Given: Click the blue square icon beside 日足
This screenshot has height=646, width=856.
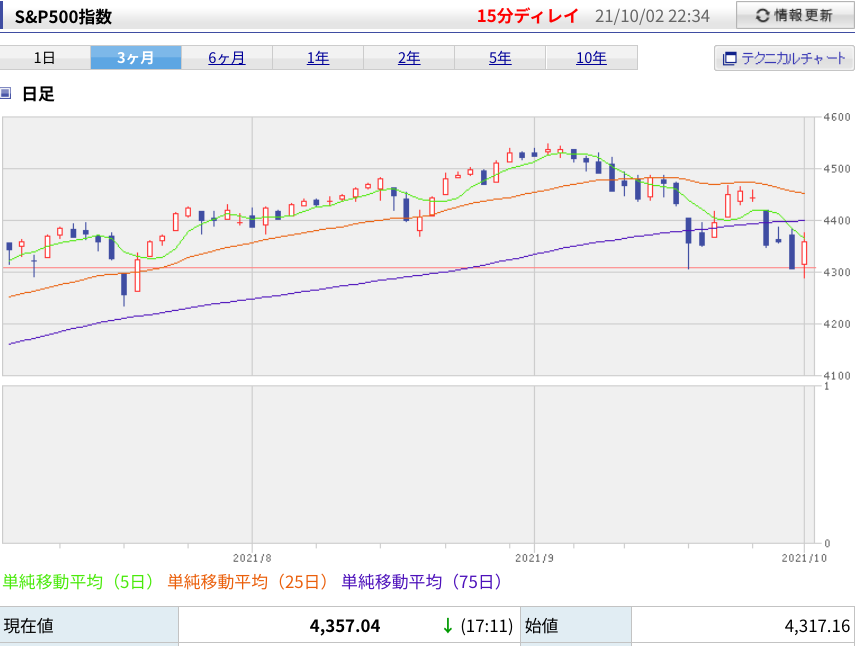Looking at the screenshot, I should (x=6, y=93).
